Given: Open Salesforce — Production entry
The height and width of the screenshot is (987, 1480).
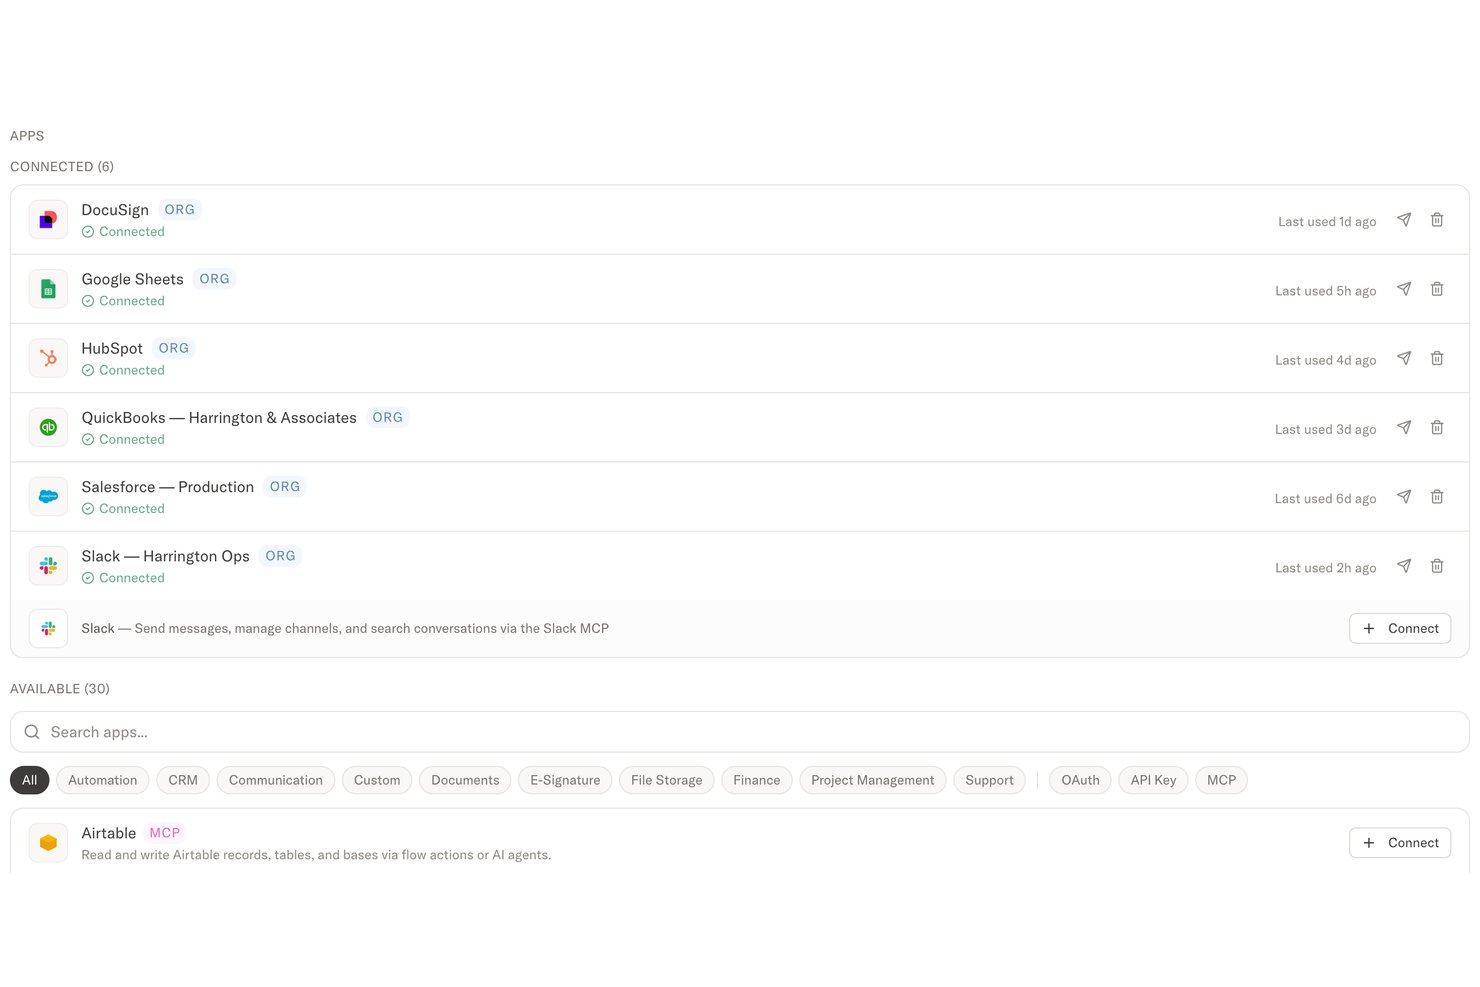Looking at the screenshot, I should point(168,487).
